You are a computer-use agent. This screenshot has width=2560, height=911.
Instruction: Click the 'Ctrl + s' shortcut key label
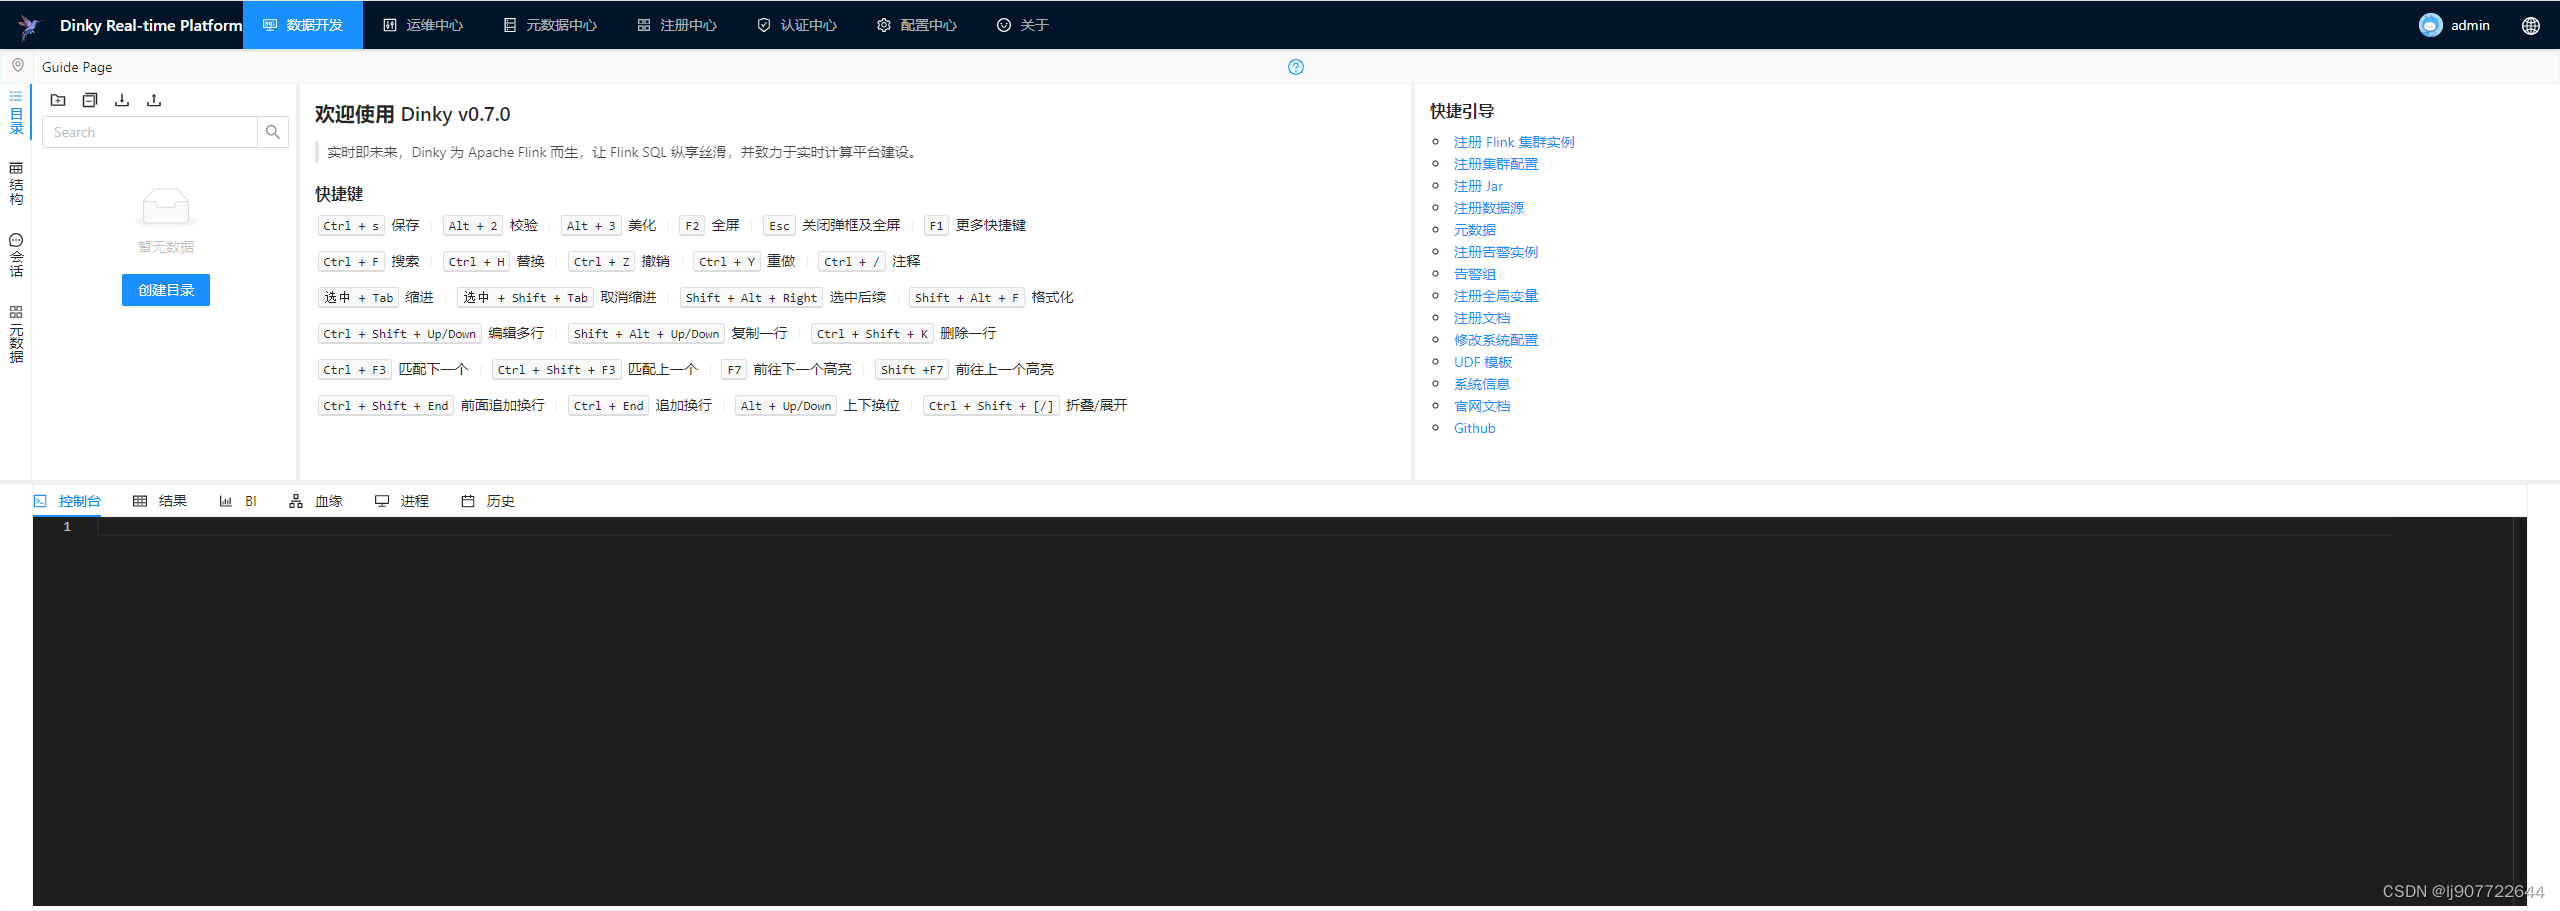tap(351, 226)
